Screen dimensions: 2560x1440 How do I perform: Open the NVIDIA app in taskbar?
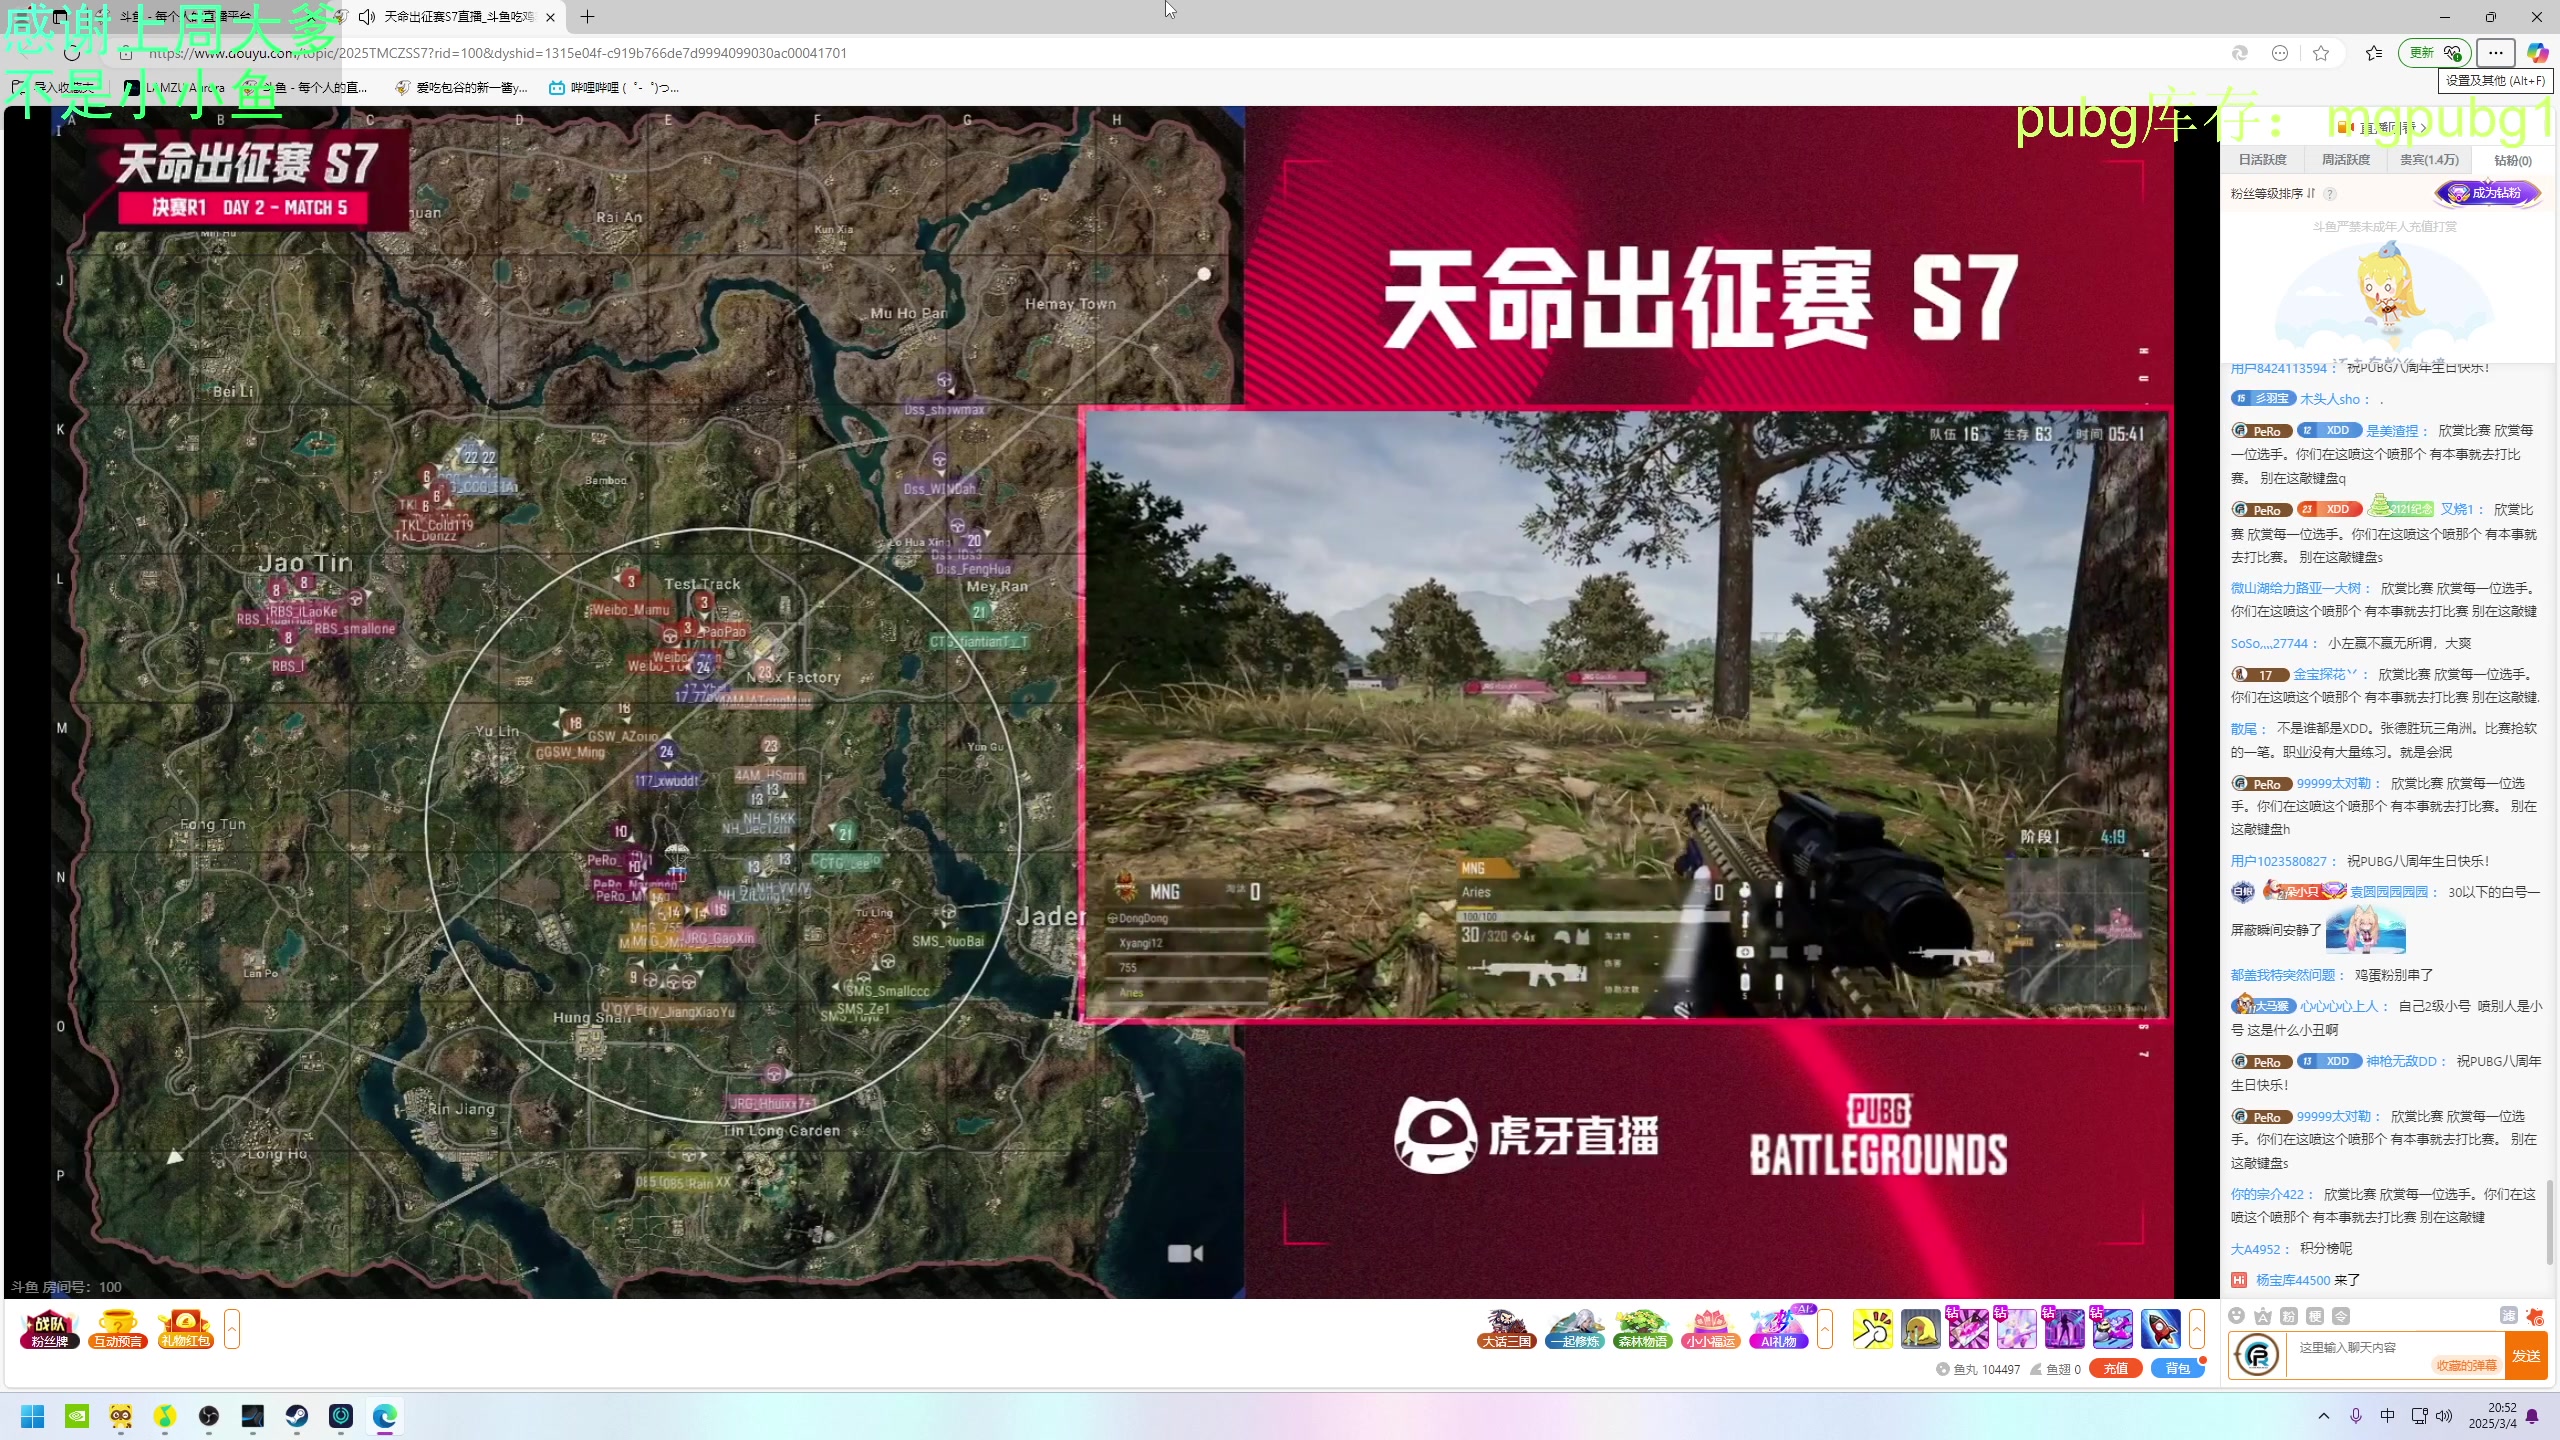pyautogui.click(x=77, y=1416)
